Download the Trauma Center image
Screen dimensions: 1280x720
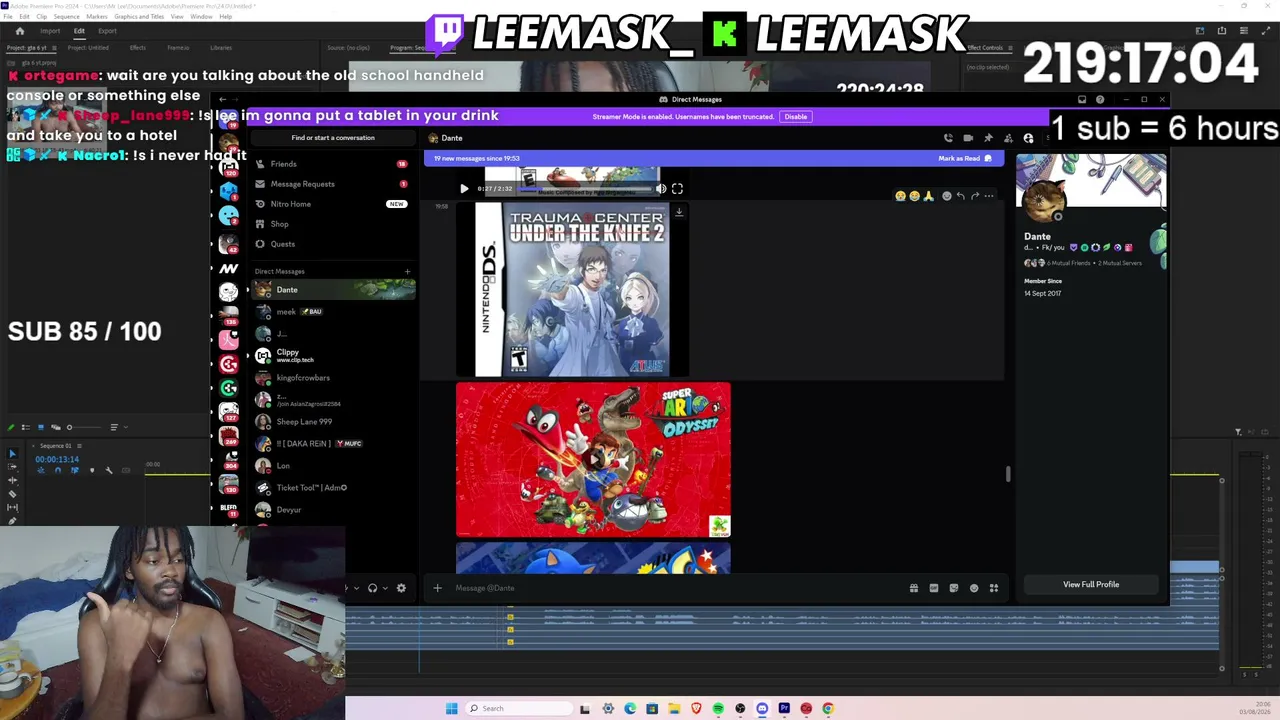[679, 212]
